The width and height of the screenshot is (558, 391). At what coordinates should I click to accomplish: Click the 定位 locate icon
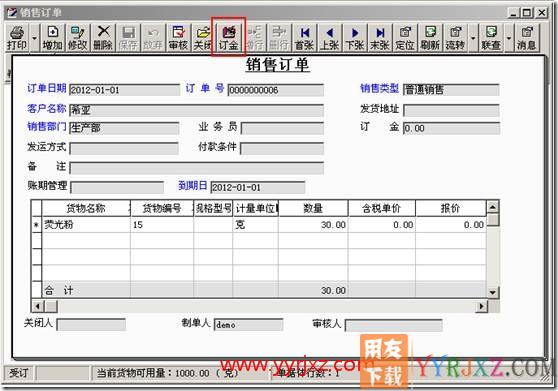click(x=405, y=38)
